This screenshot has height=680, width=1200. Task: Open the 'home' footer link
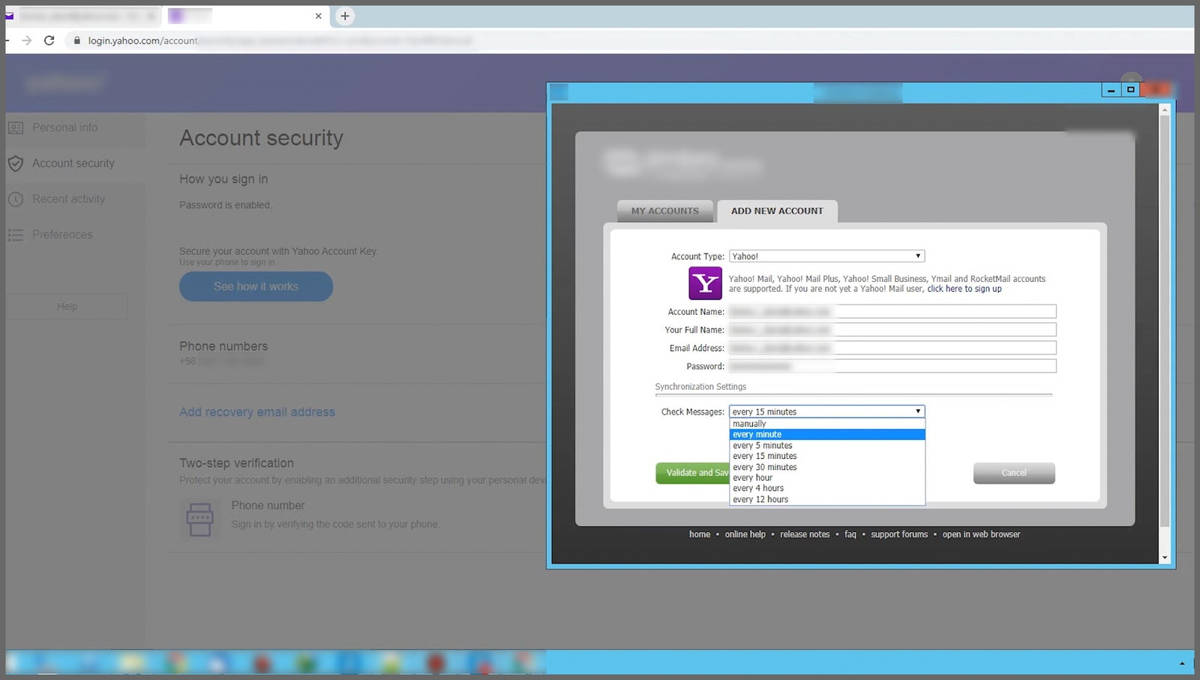click(x=699, y=535)
